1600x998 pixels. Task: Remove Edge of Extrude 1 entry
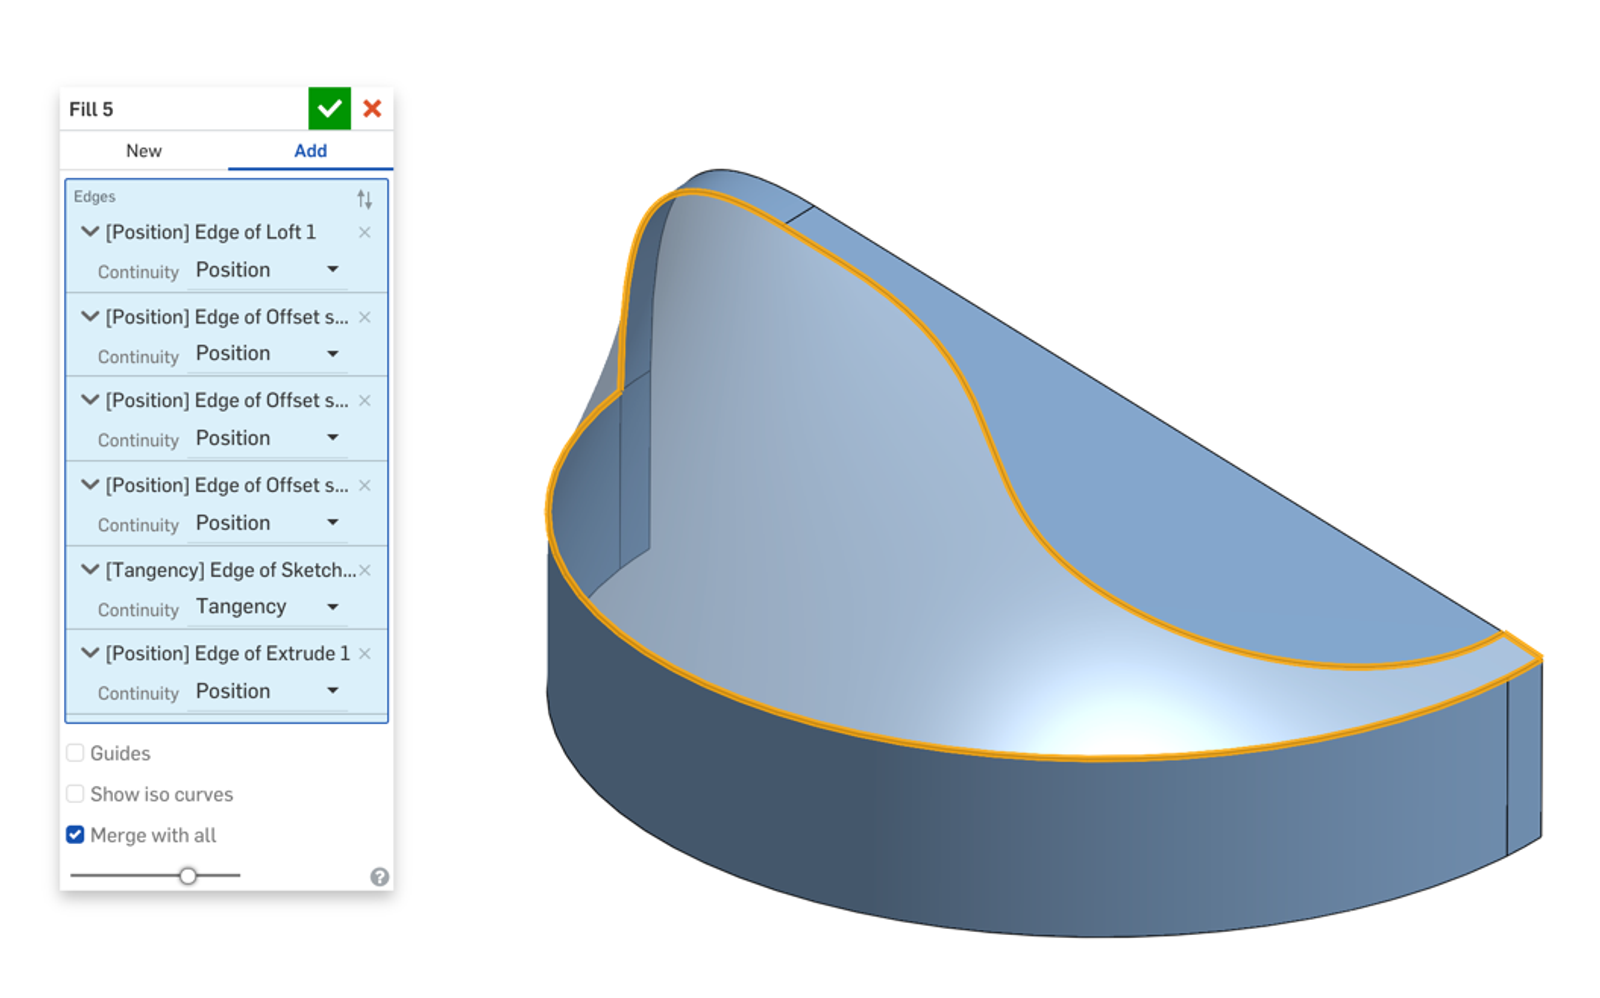[x=365, y=654]
